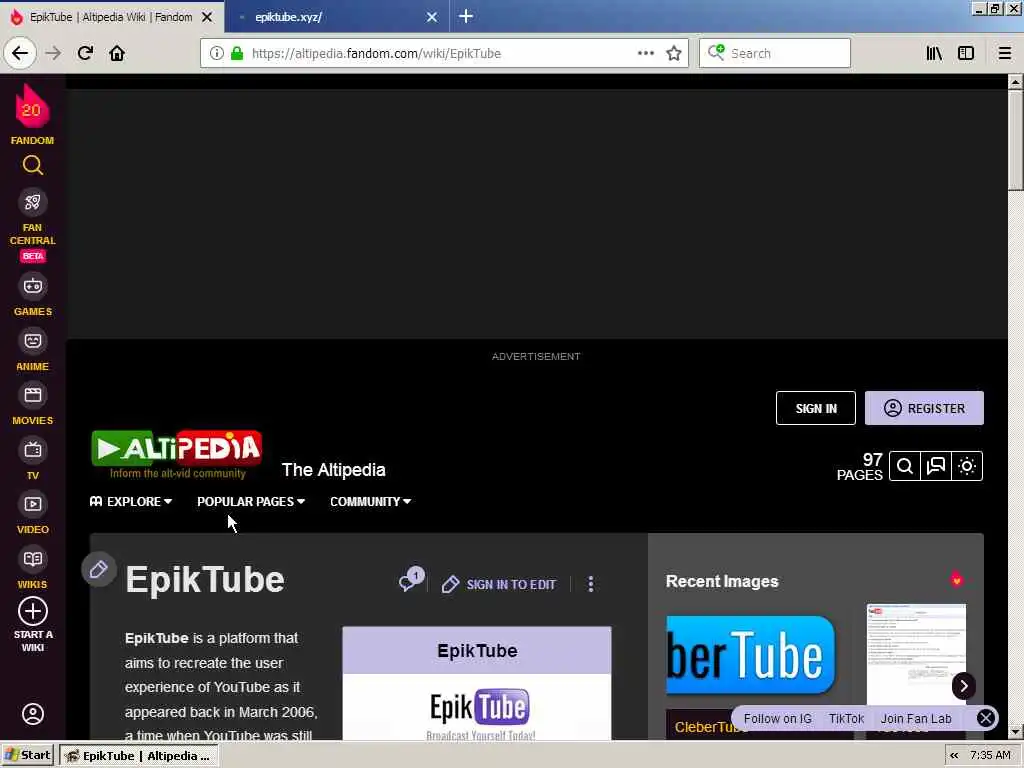Image resolution: width=1024 pixels, height=768 pixels.
Task: Click the Sign In button
Action: 816,408
